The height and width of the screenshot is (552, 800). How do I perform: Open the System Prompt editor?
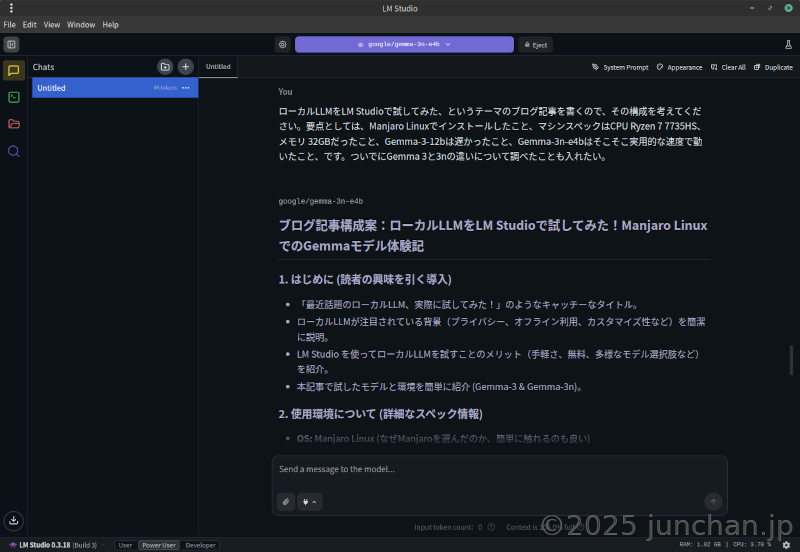click(620, 67)
